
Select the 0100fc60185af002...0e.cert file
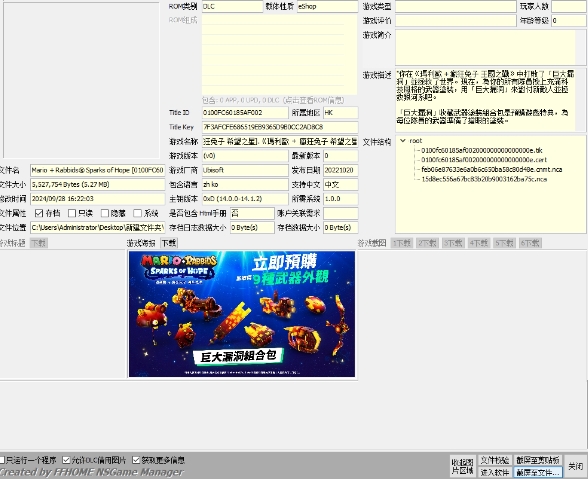click(484, 160)
